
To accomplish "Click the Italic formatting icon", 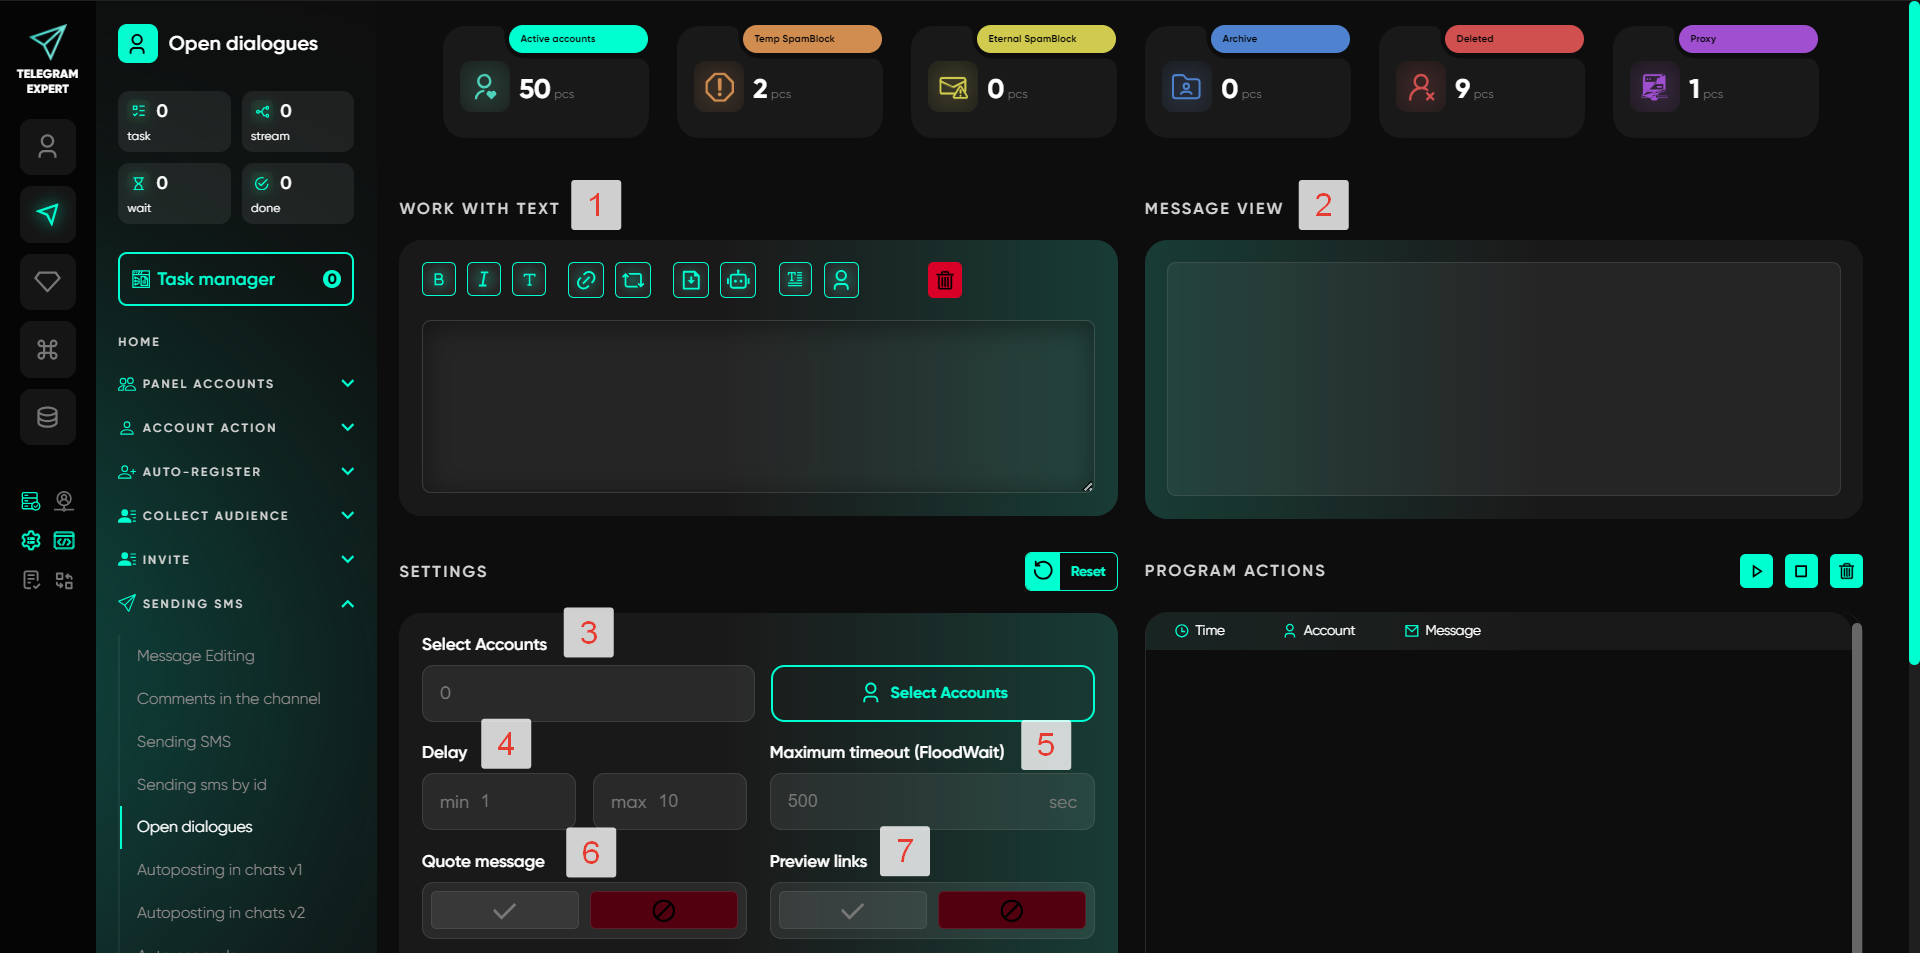I will pyautogui.click(x=484, y=280).
